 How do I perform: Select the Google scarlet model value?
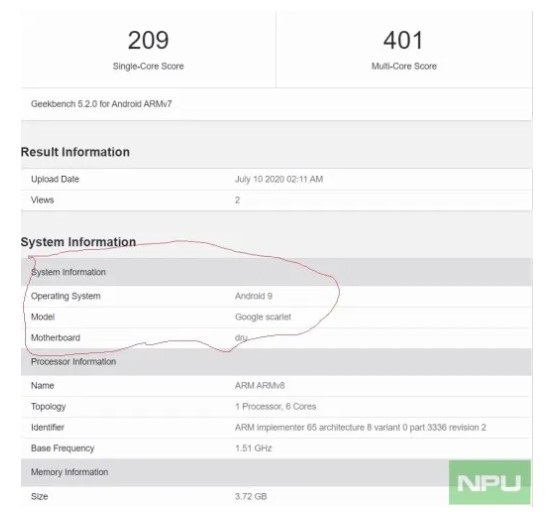[263, 317]
